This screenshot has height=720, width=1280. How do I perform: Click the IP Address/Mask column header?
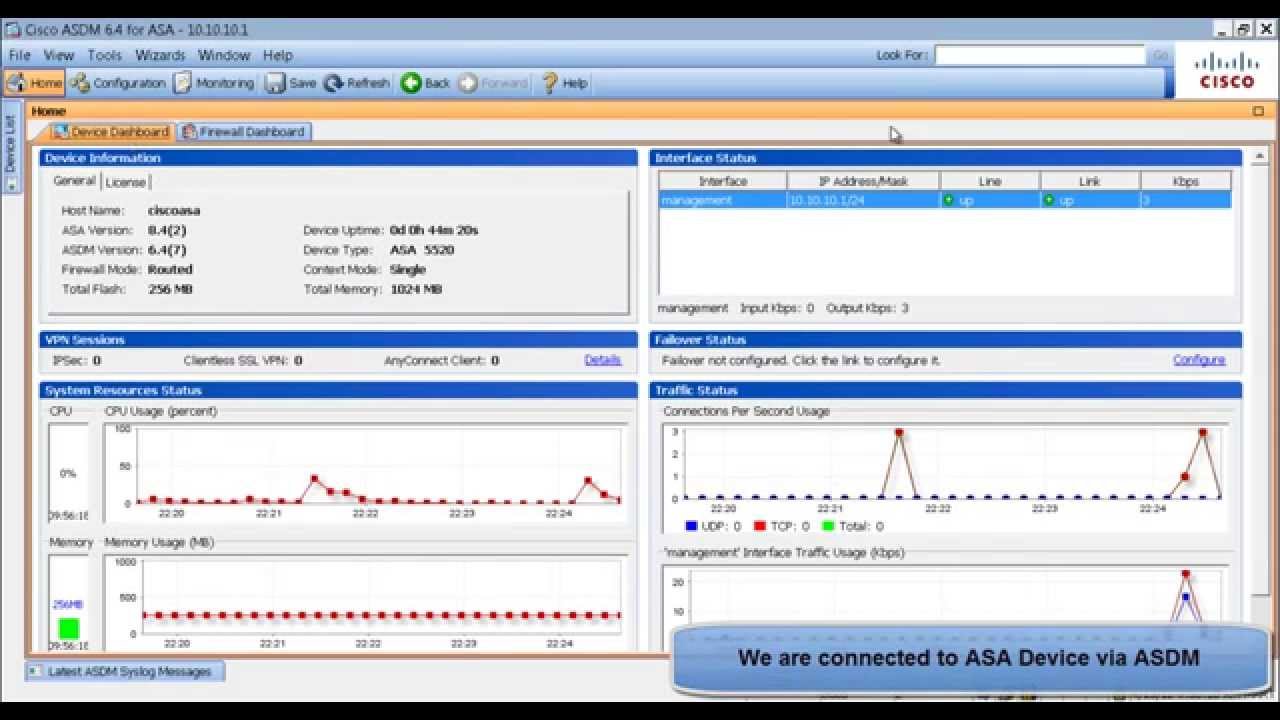point(863,181)
